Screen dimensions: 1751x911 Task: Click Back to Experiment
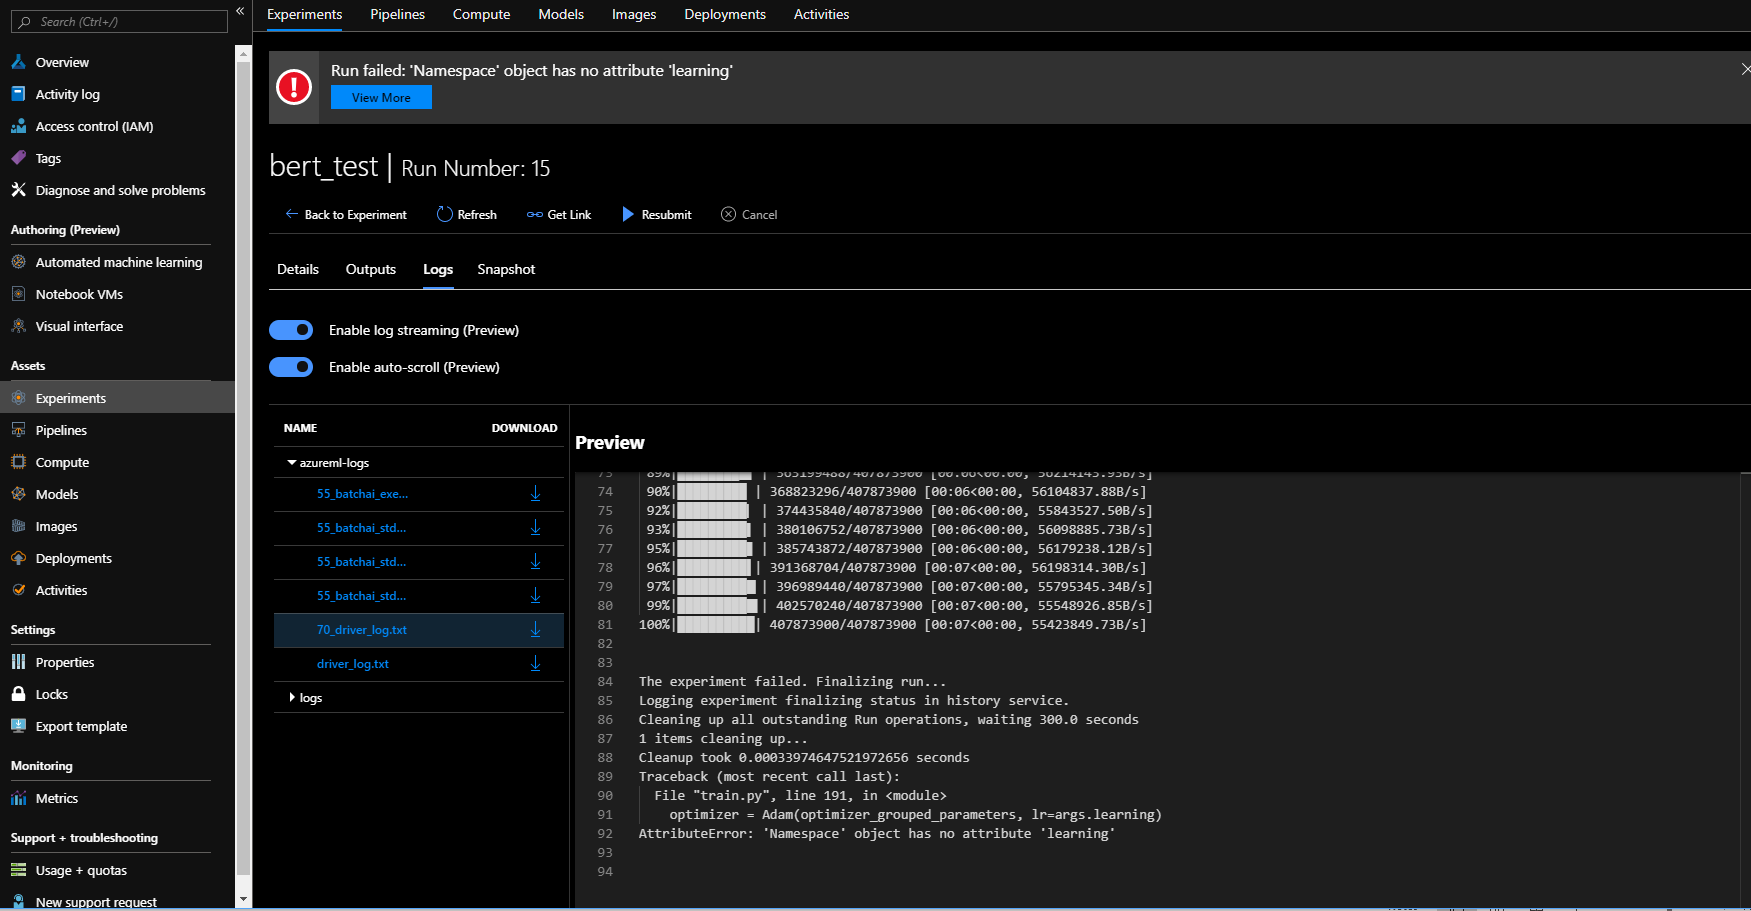tap(346, 214)
